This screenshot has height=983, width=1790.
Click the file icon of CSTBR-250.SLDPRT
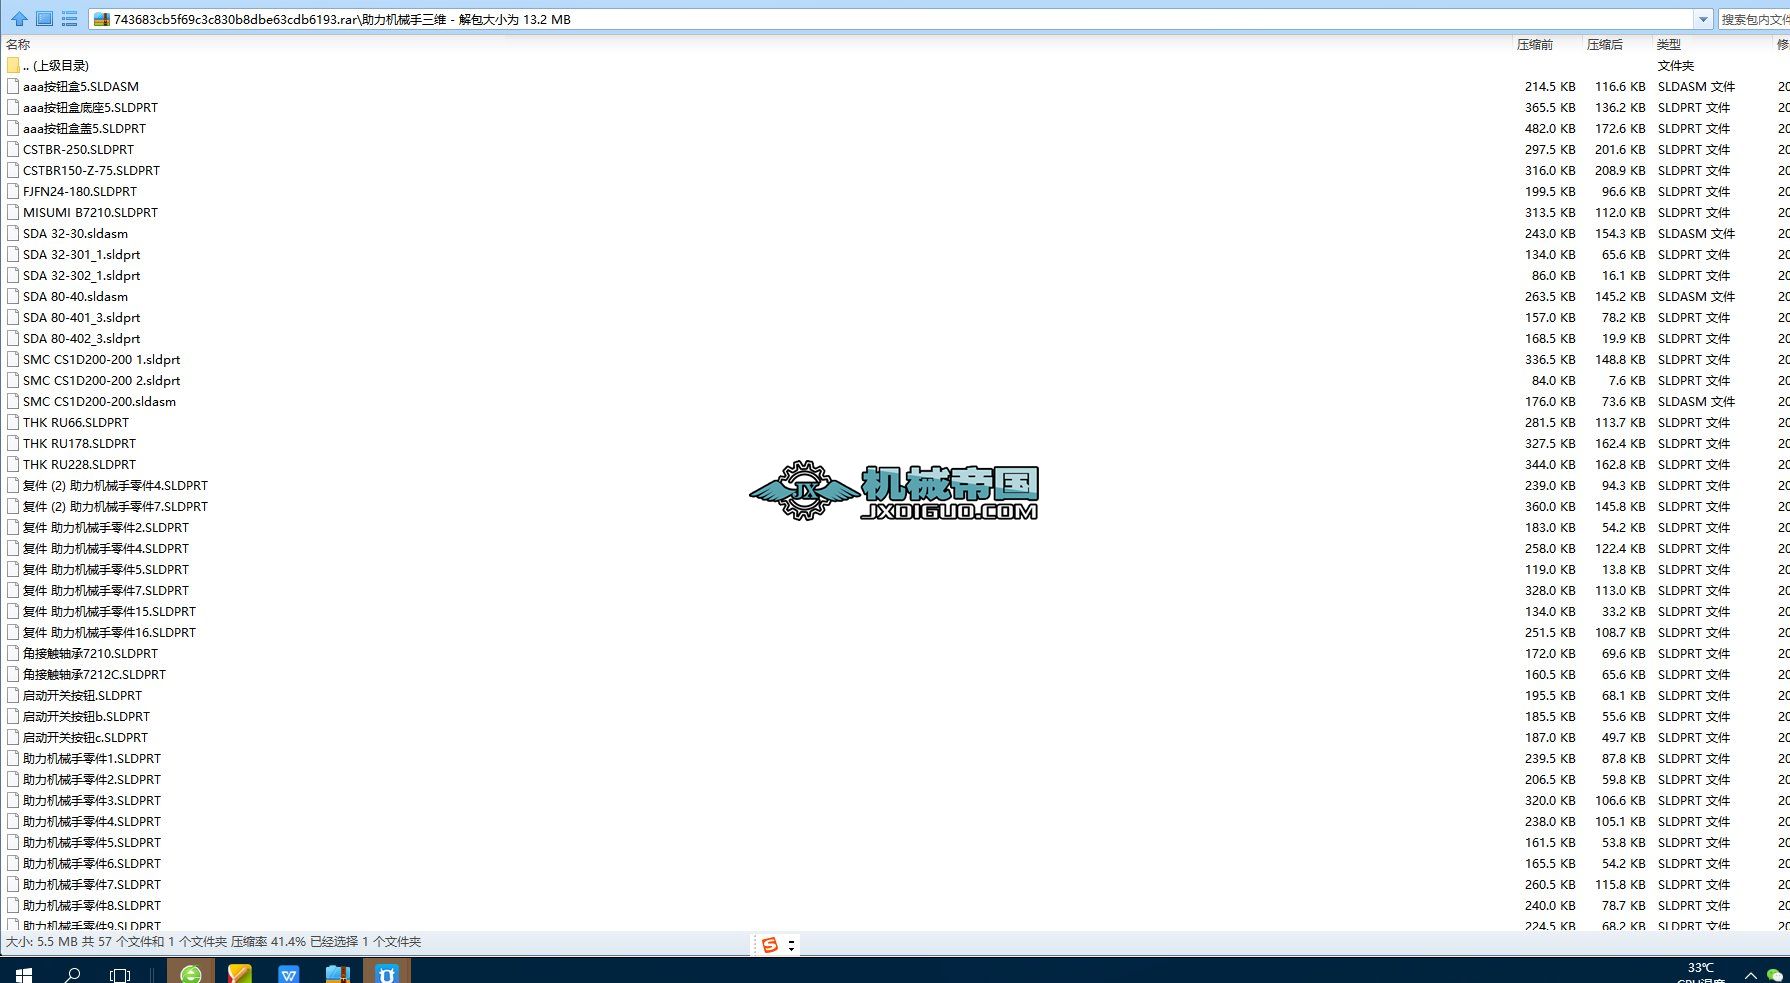(13, 149)
